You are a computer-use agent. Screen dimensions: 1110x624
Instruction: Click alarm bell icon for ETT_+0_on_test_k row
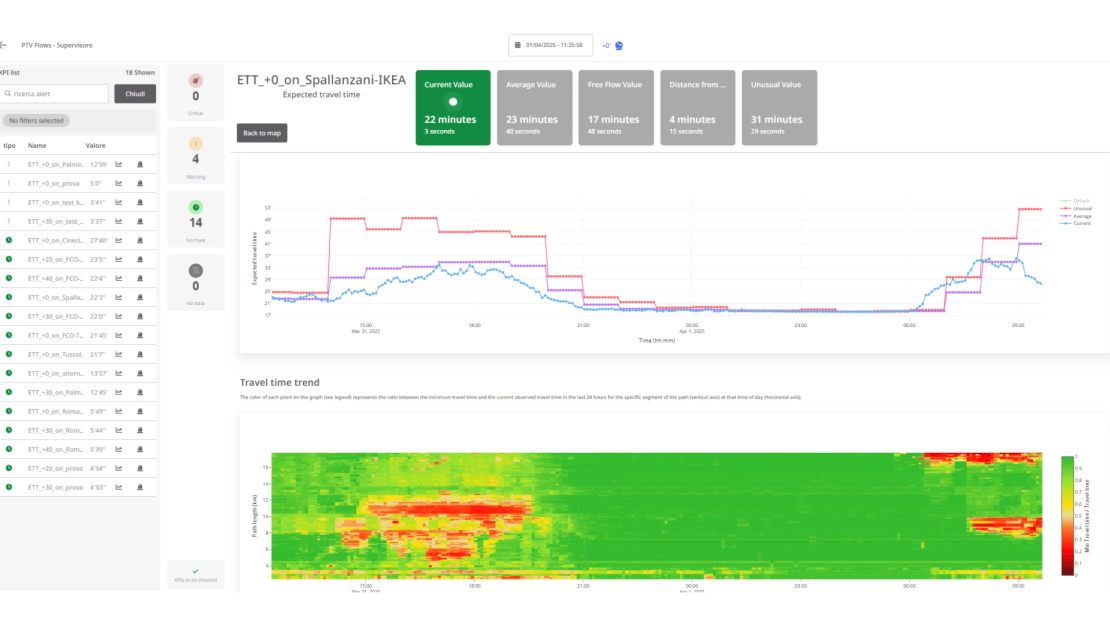click(x=140, y=202)
